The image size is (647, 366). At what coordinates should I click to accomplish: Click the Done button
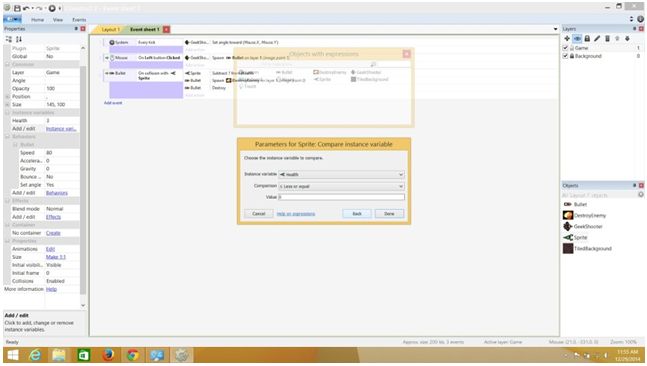tap(390, 214)
